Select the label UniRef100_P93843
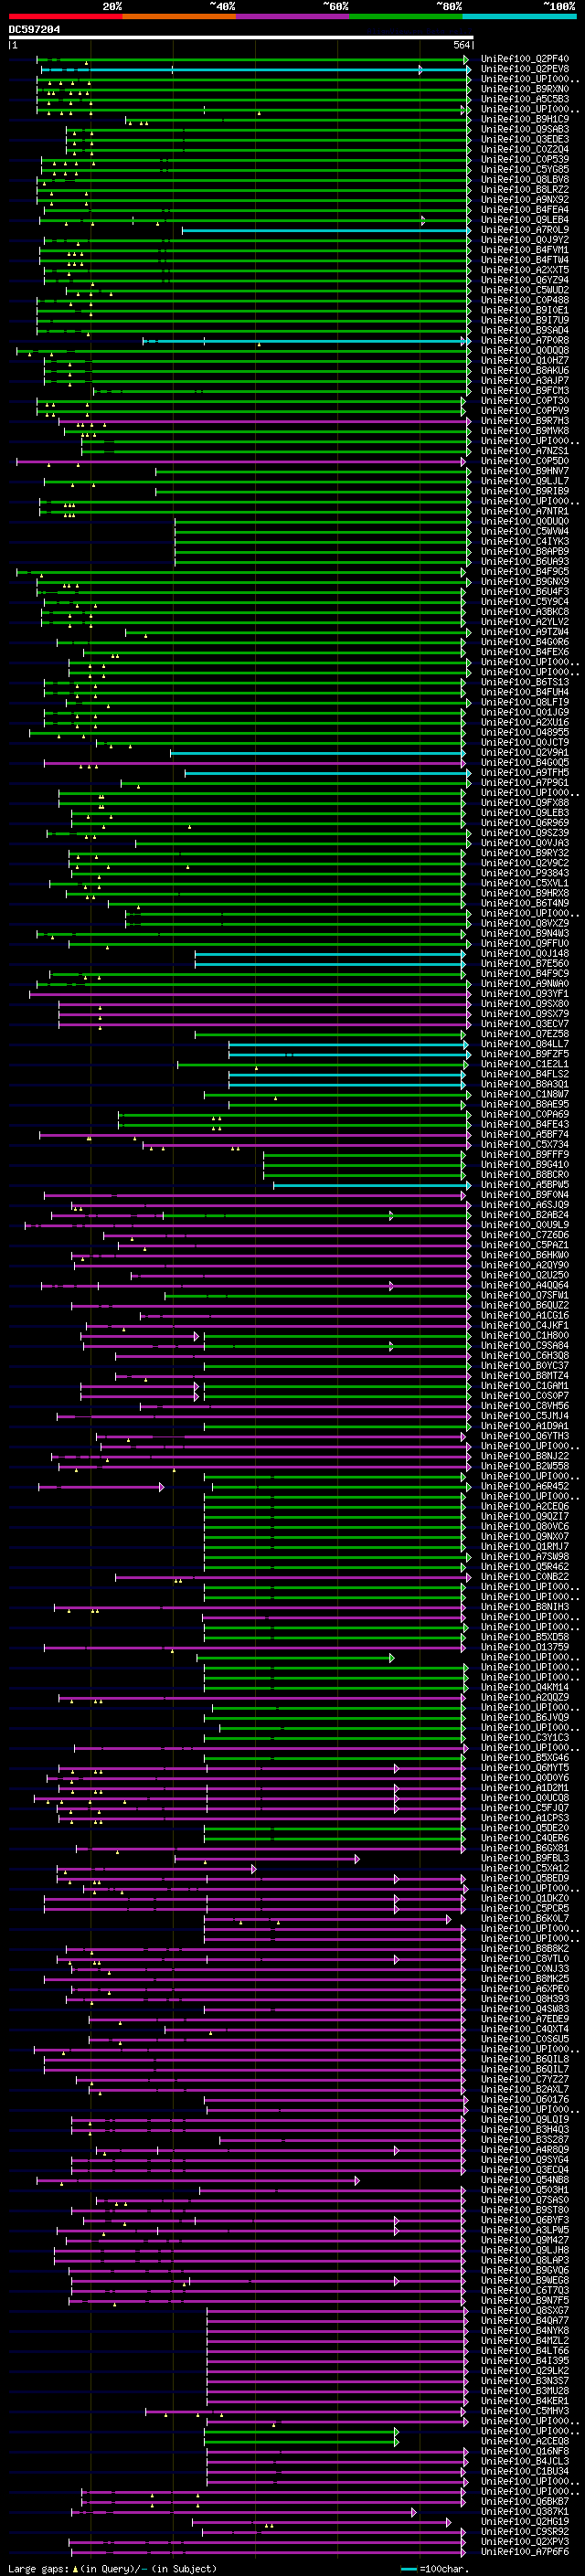This screenshot has height=2576, width=585. point(524,873)
